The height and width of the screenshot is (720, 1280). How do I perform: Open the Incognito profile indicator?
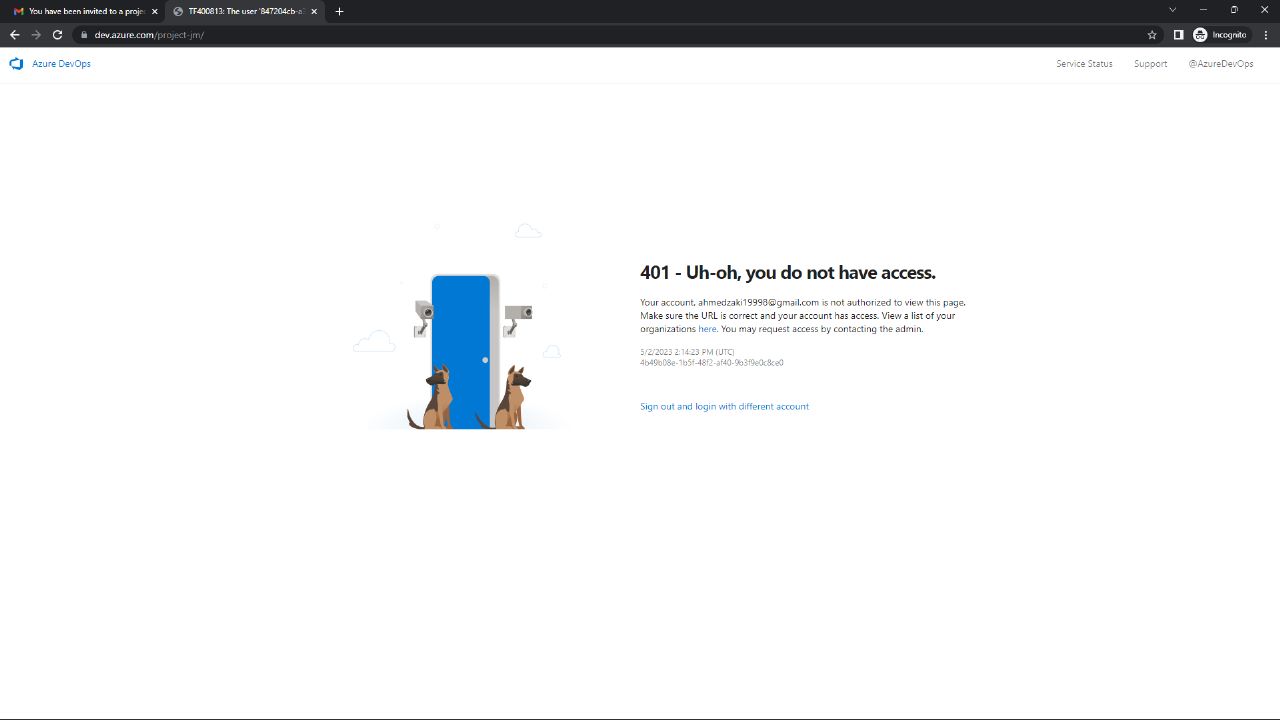[1220, 34]
